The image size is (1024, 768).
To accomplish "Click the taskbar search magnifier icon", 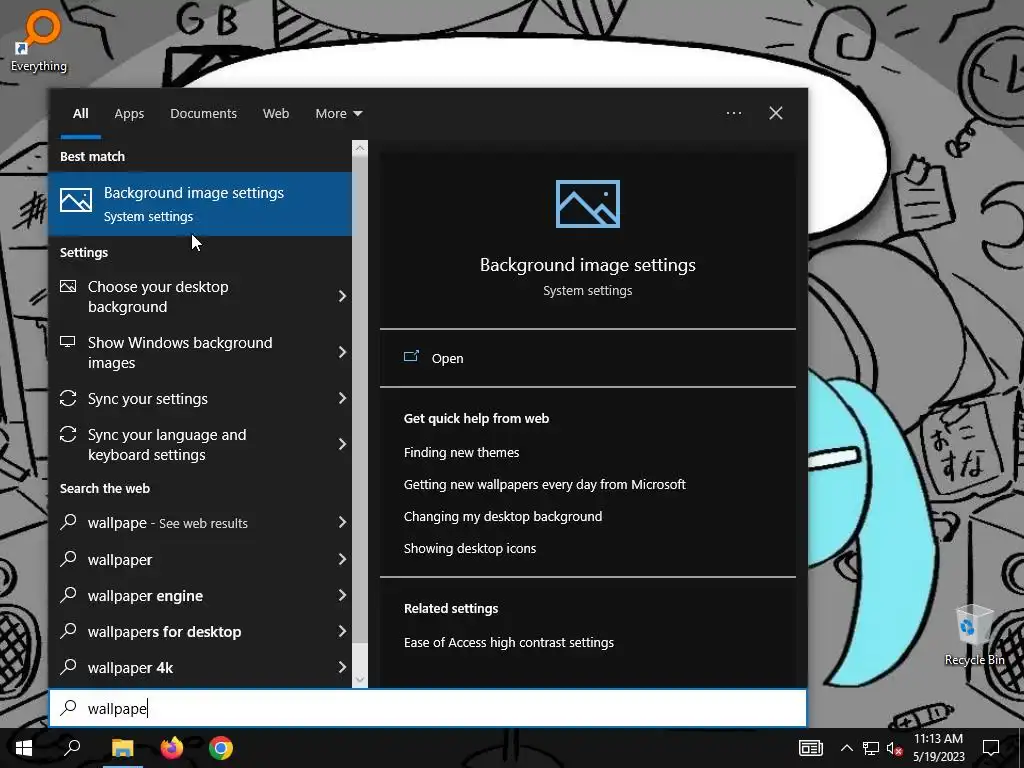I will [72, 748].
